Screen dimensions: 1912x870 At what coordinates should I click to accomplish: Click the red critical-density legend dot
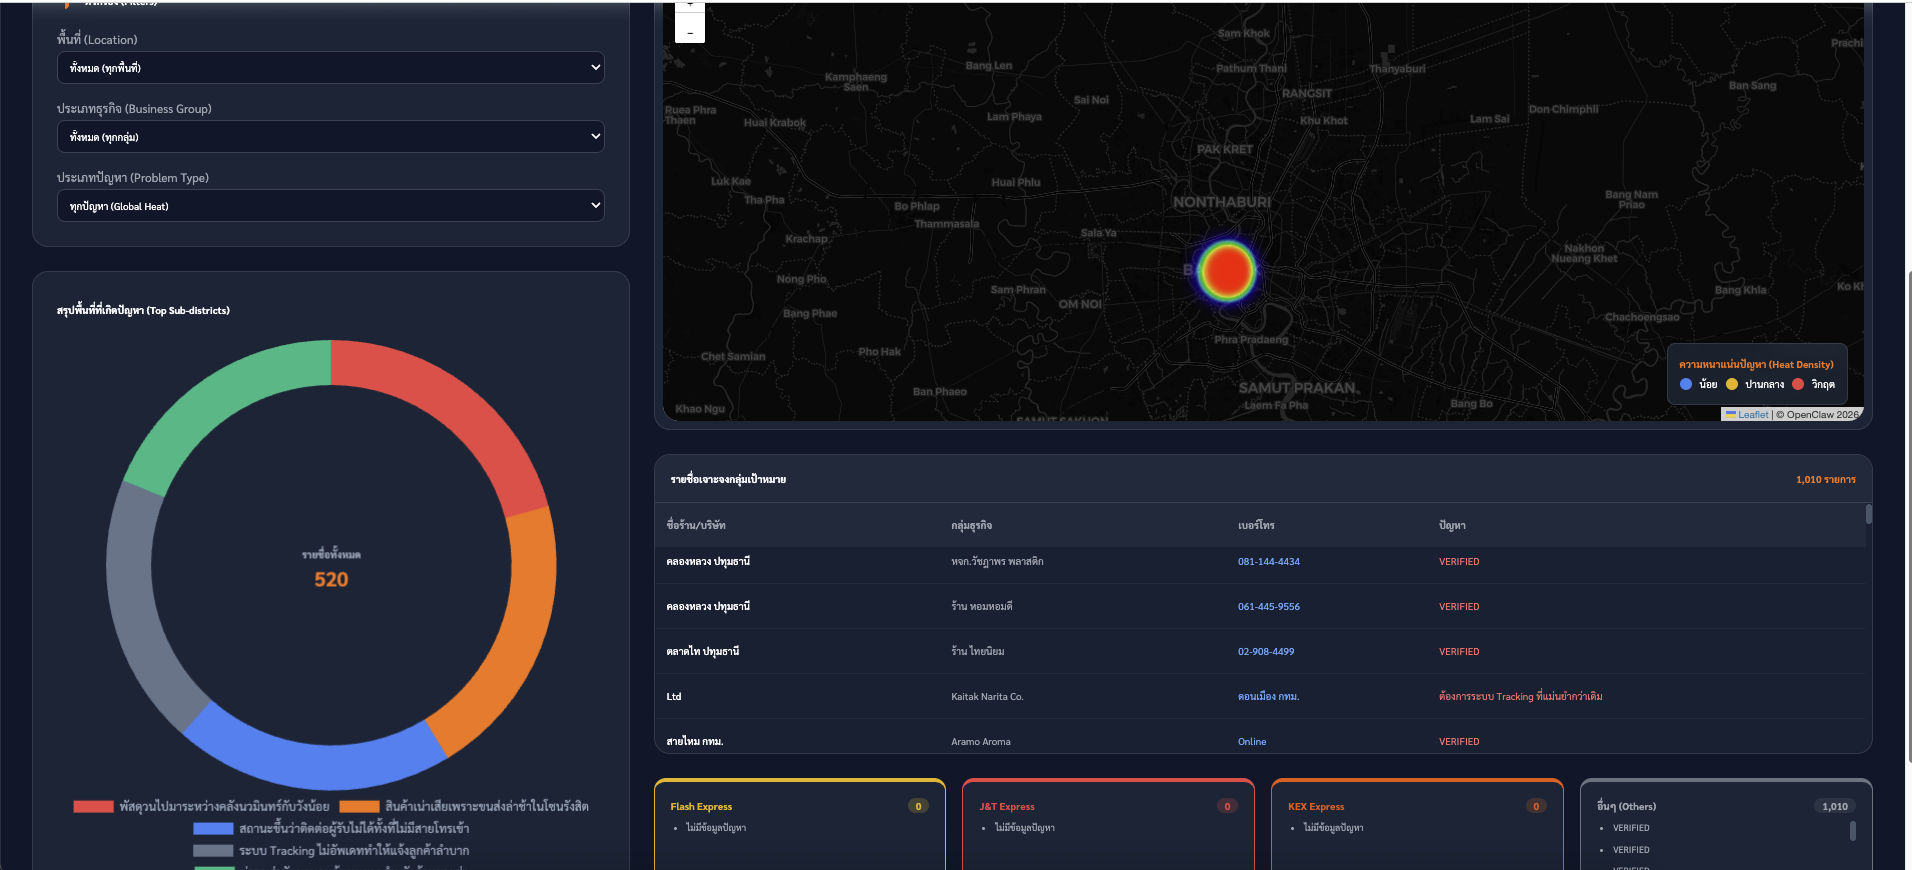(1798, 384)
